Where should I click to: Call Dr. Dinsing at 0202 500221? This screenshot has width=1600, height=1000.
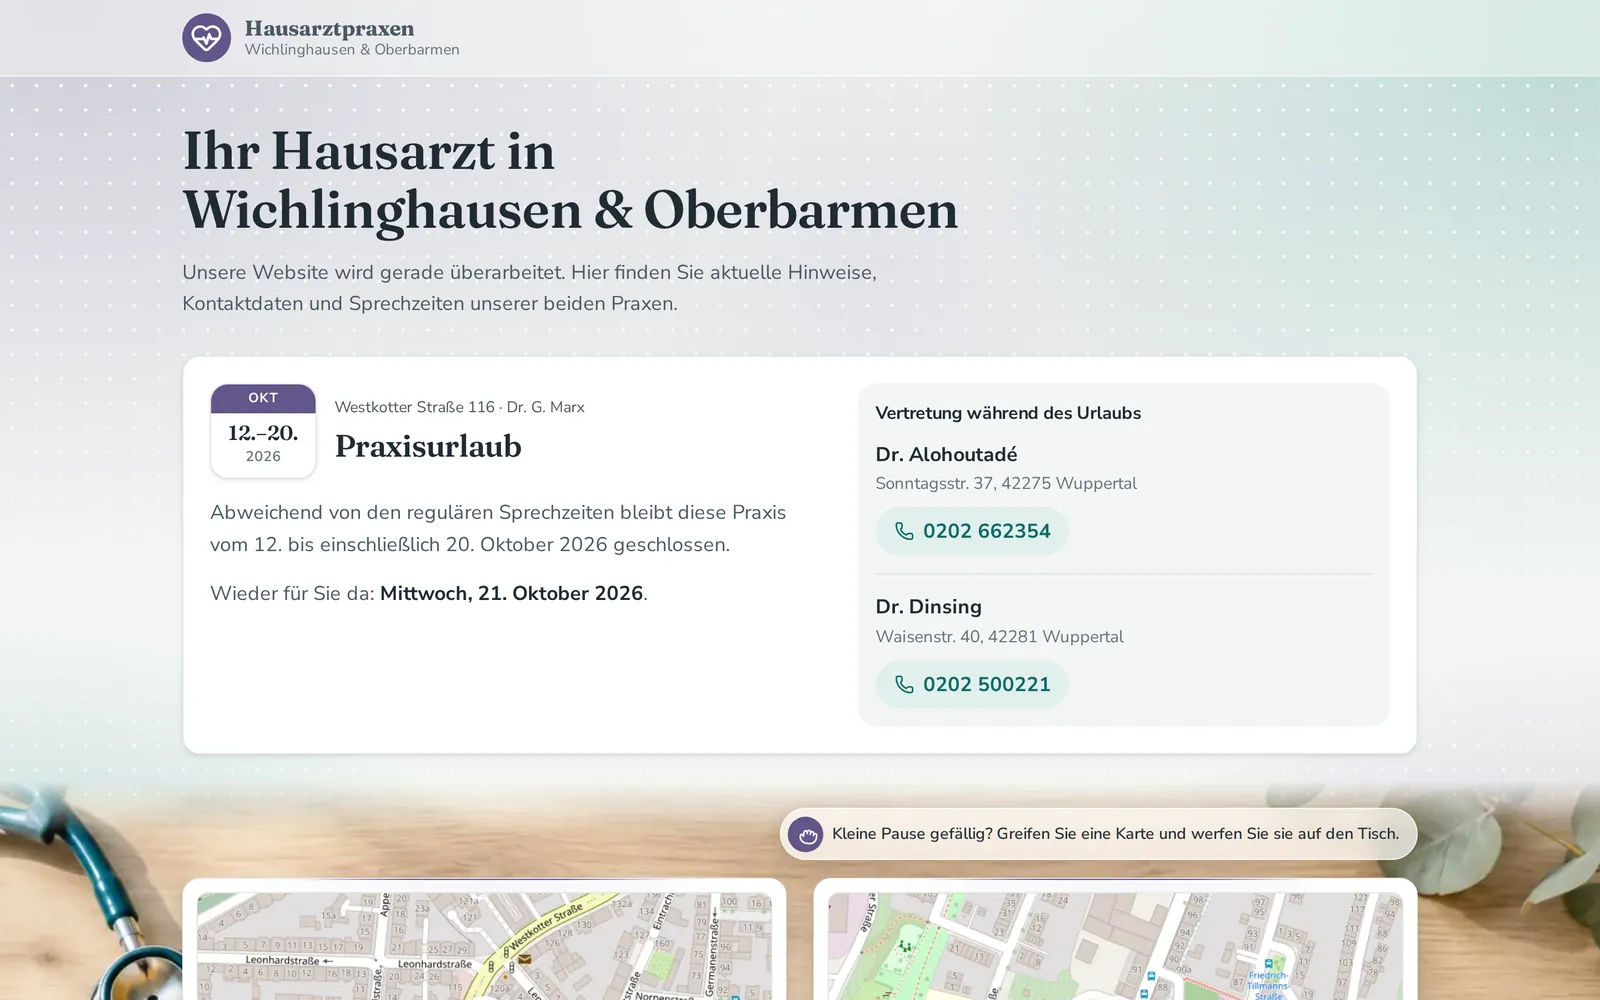point(972,684)
